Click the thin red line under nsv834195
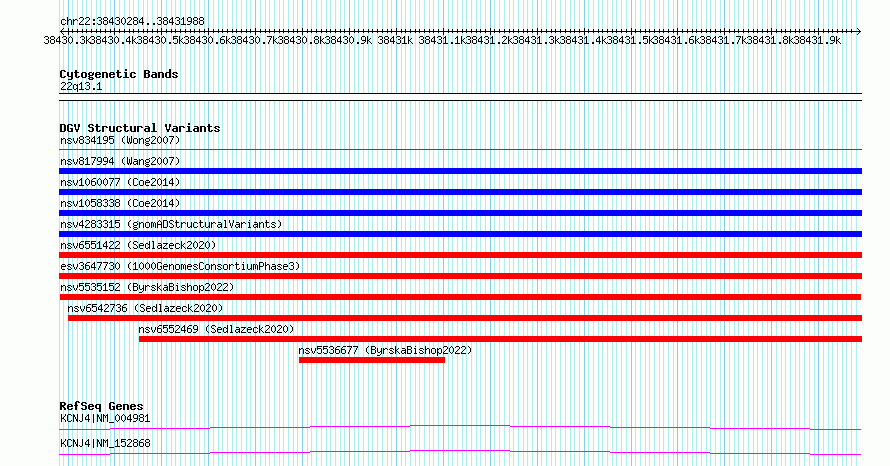The height and width of the screenshot is (466, 890). pyautogui.click(x=460, y=149)
